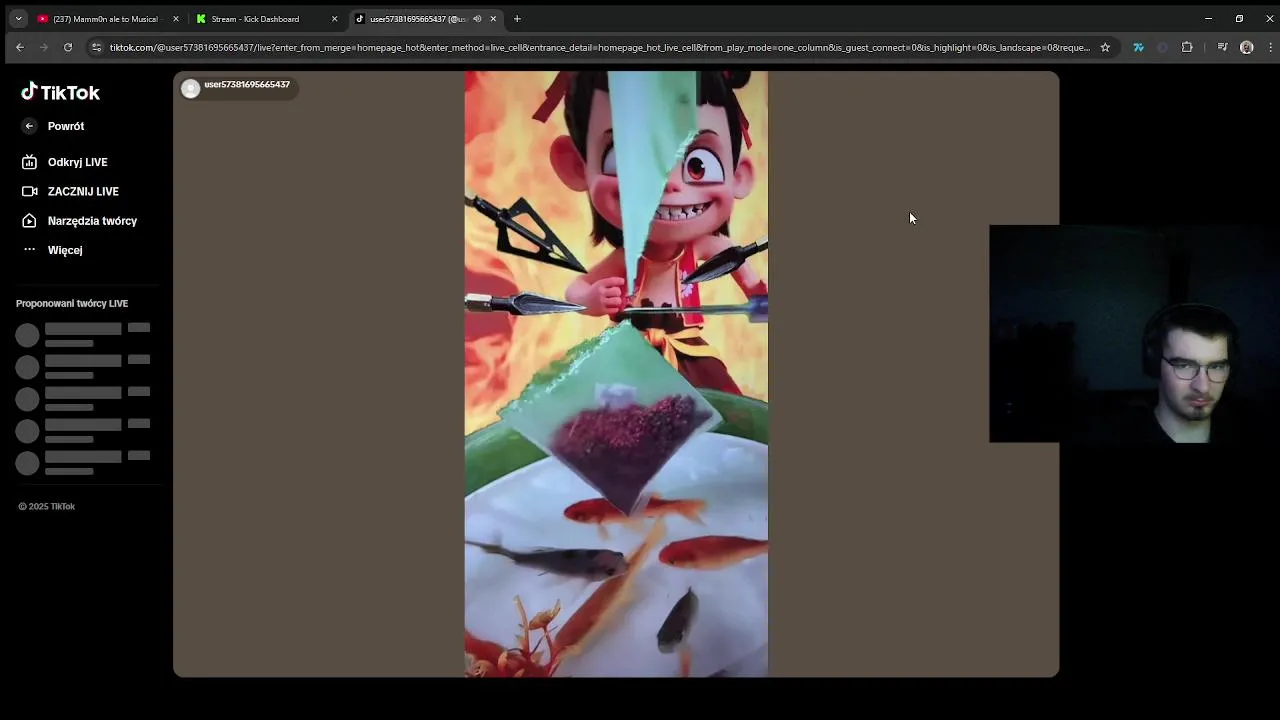This screenshot has height=720, width=1280.
Task: Restore down the browser window
Action: click(x=1239, y=18)
